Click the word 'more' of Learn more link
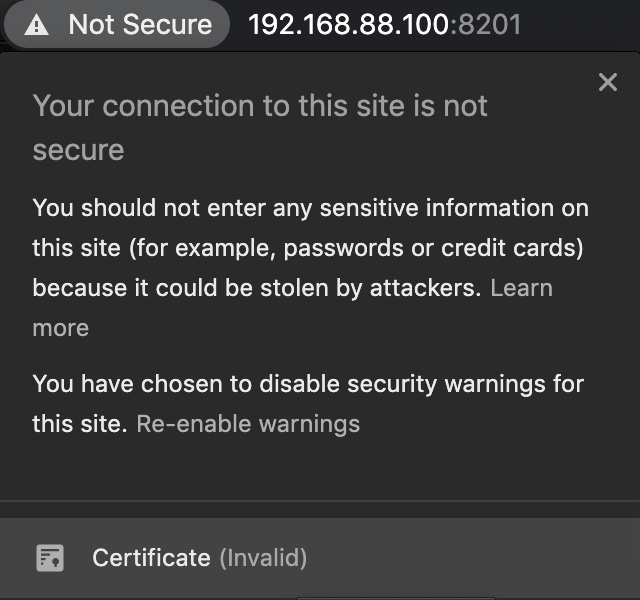 (61, 328)
